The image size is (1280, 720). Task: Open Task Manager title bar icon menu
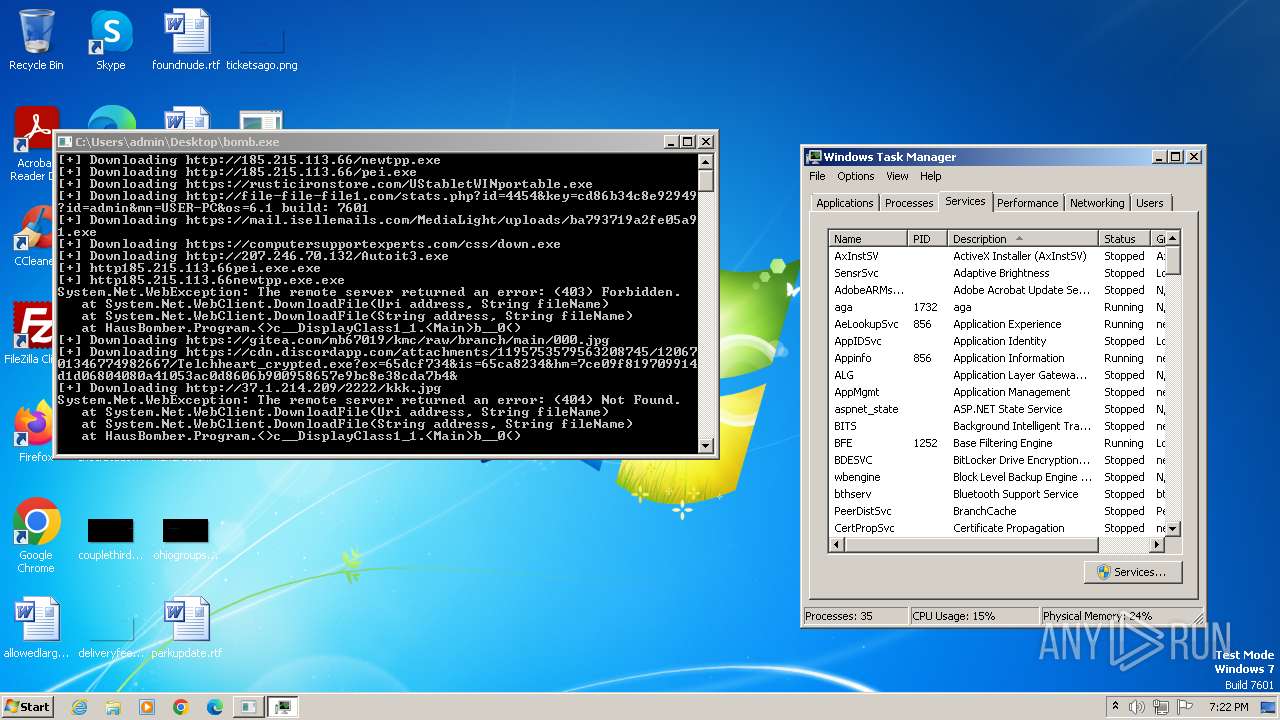pos(815,157)
